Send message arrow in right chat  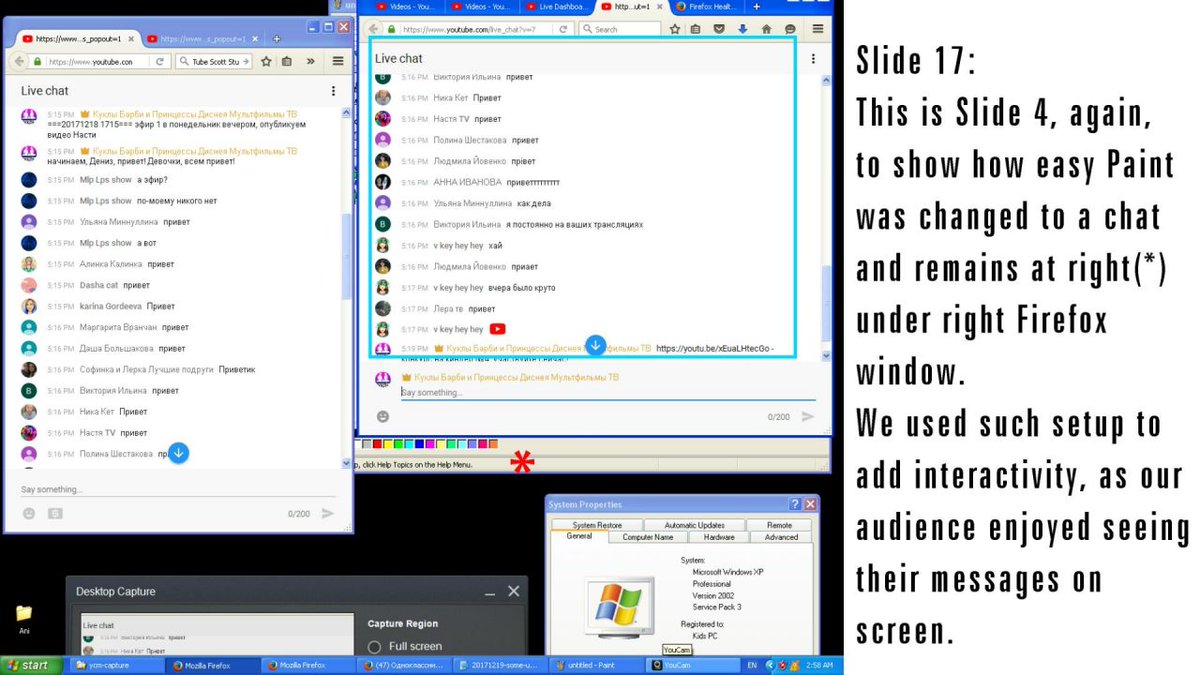click(808, 416)
